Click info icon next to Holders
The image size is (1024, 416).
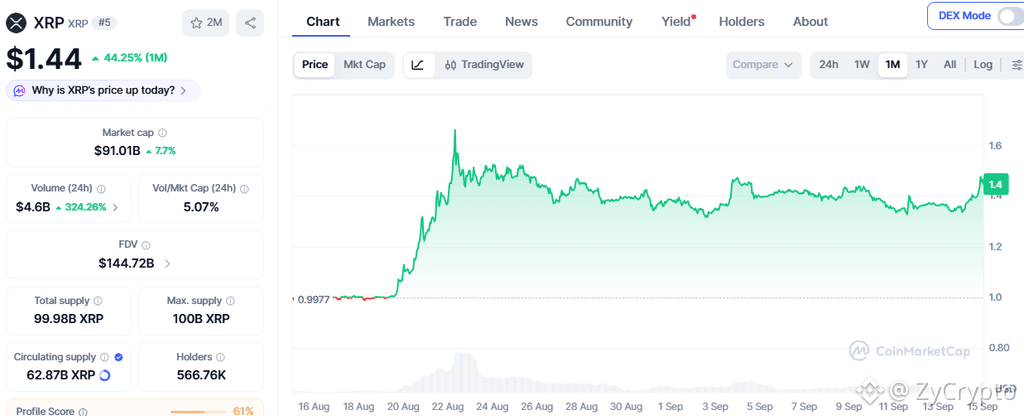tap(221, 357)
